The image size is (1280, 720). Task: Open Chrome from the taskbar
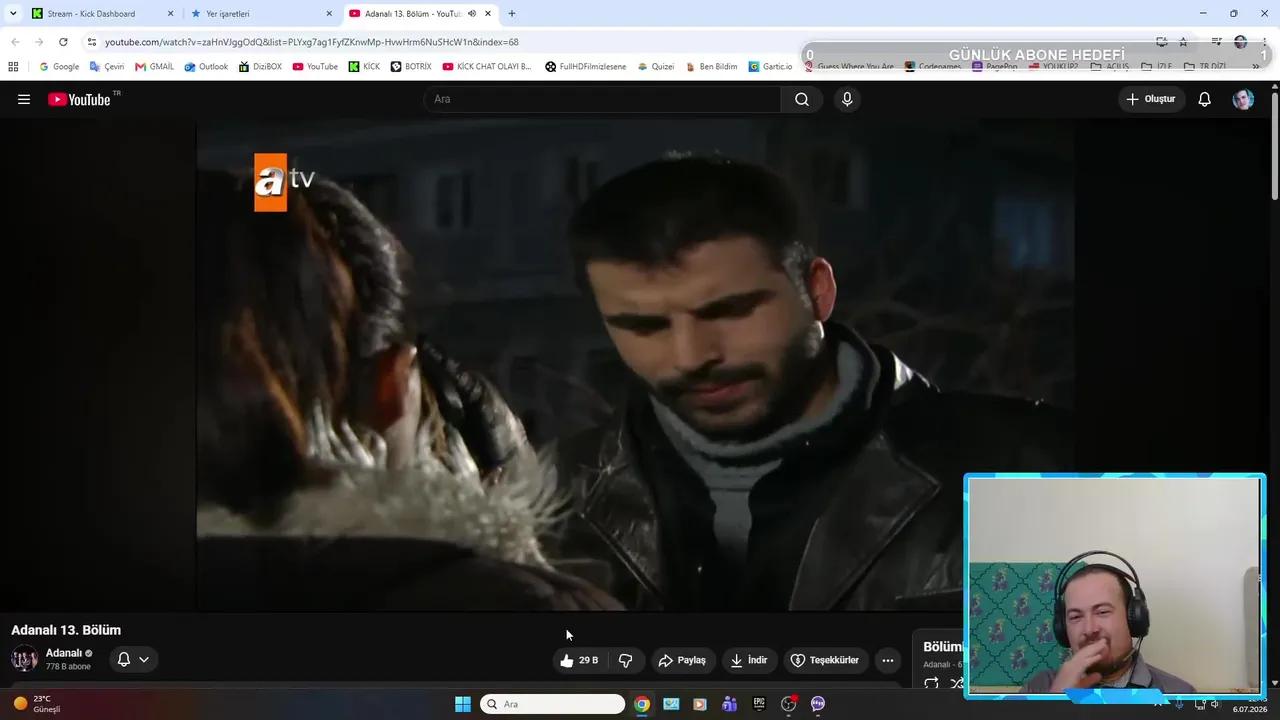(642, 704)
